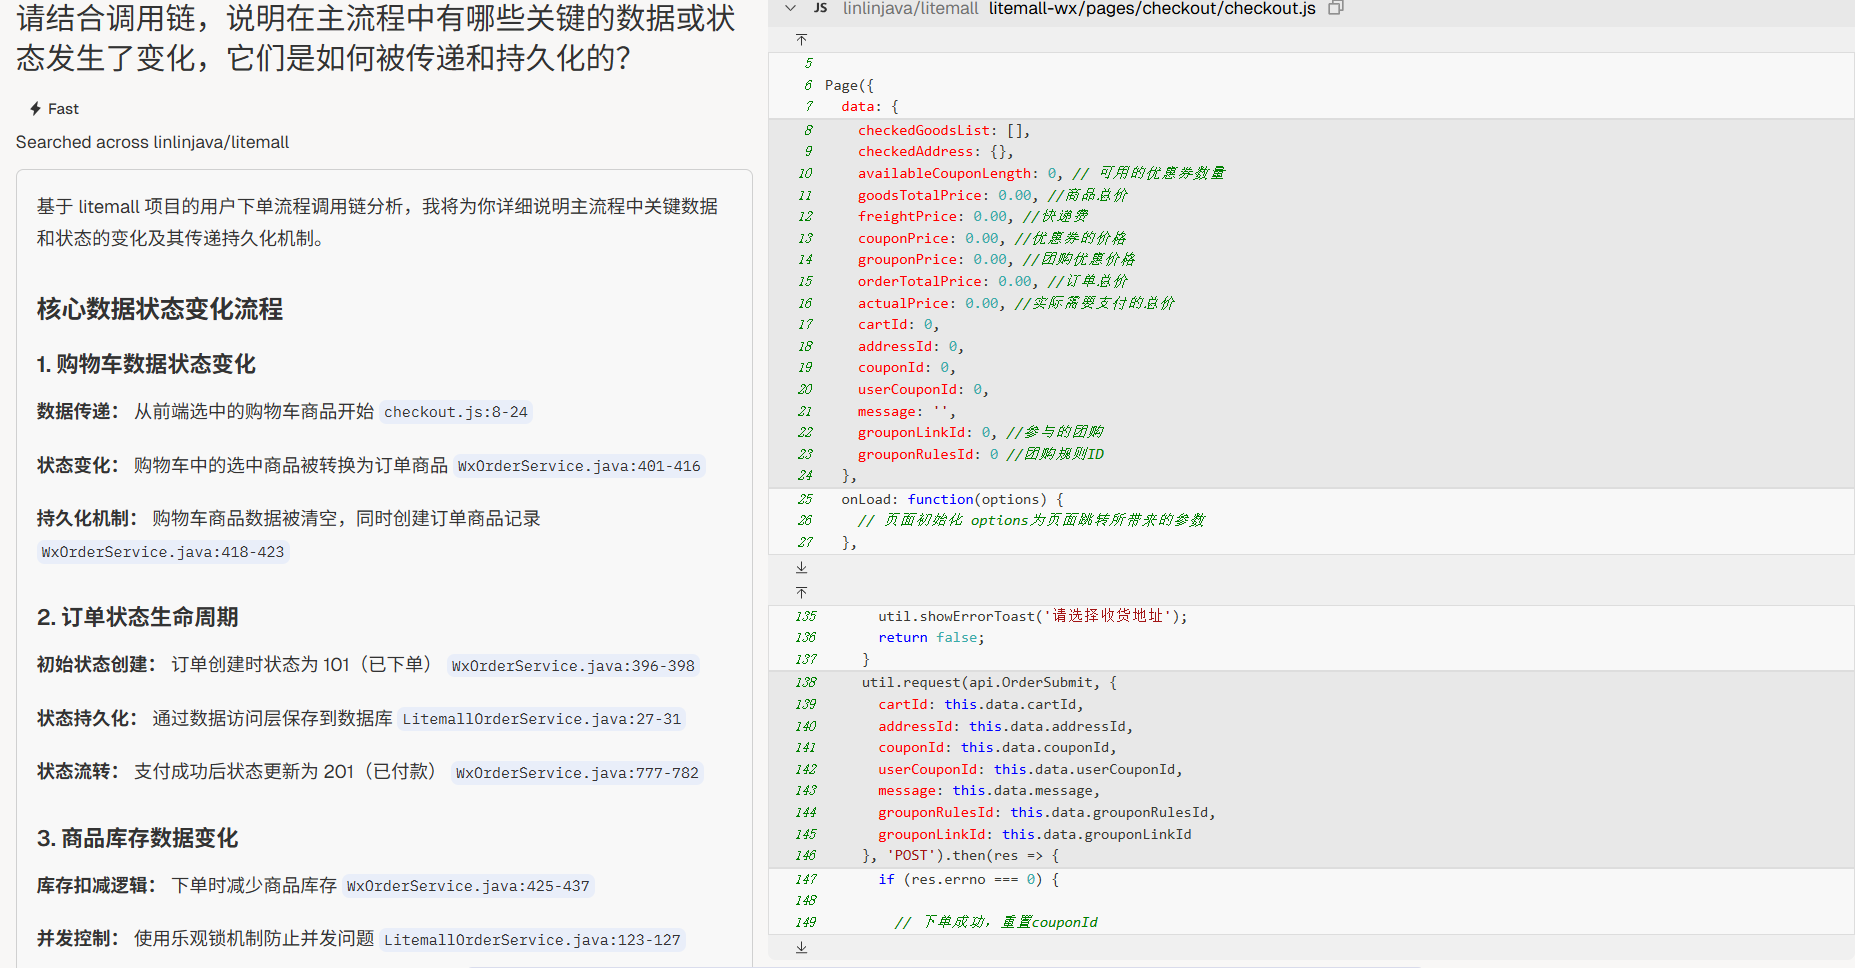The image size is (1855, 968).
Task: Open WxOrderService.java:396-398 citation
Action: (x=572, y=666)
